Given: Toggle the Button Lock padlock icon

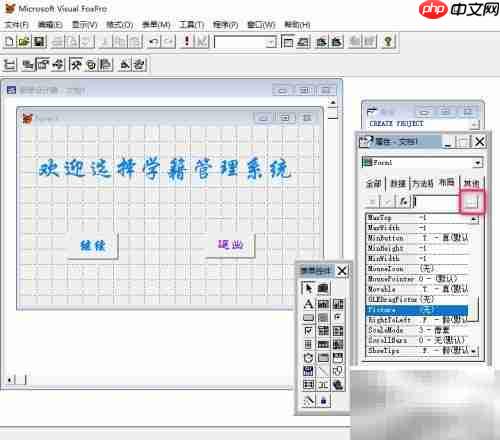Looking at the screenshot, I should [x=323, y=400].
